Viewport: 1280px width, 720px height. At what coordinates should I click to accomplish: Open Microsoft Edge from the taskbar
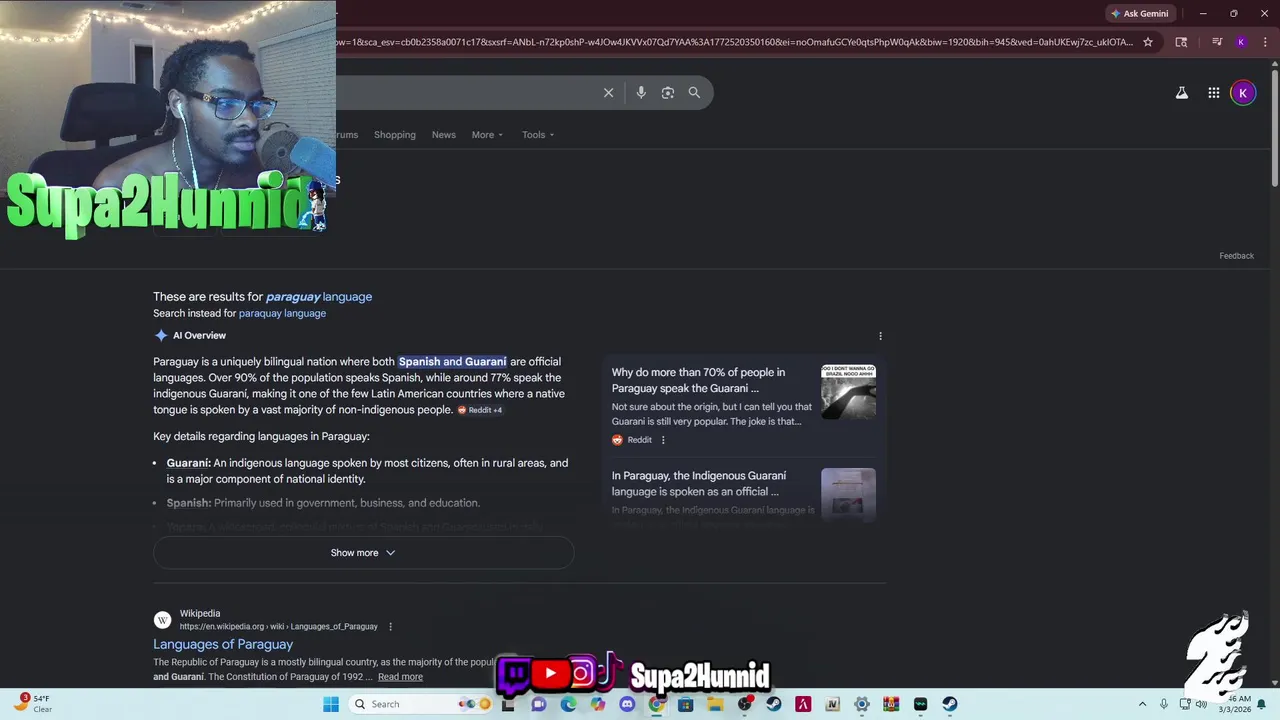568,704
